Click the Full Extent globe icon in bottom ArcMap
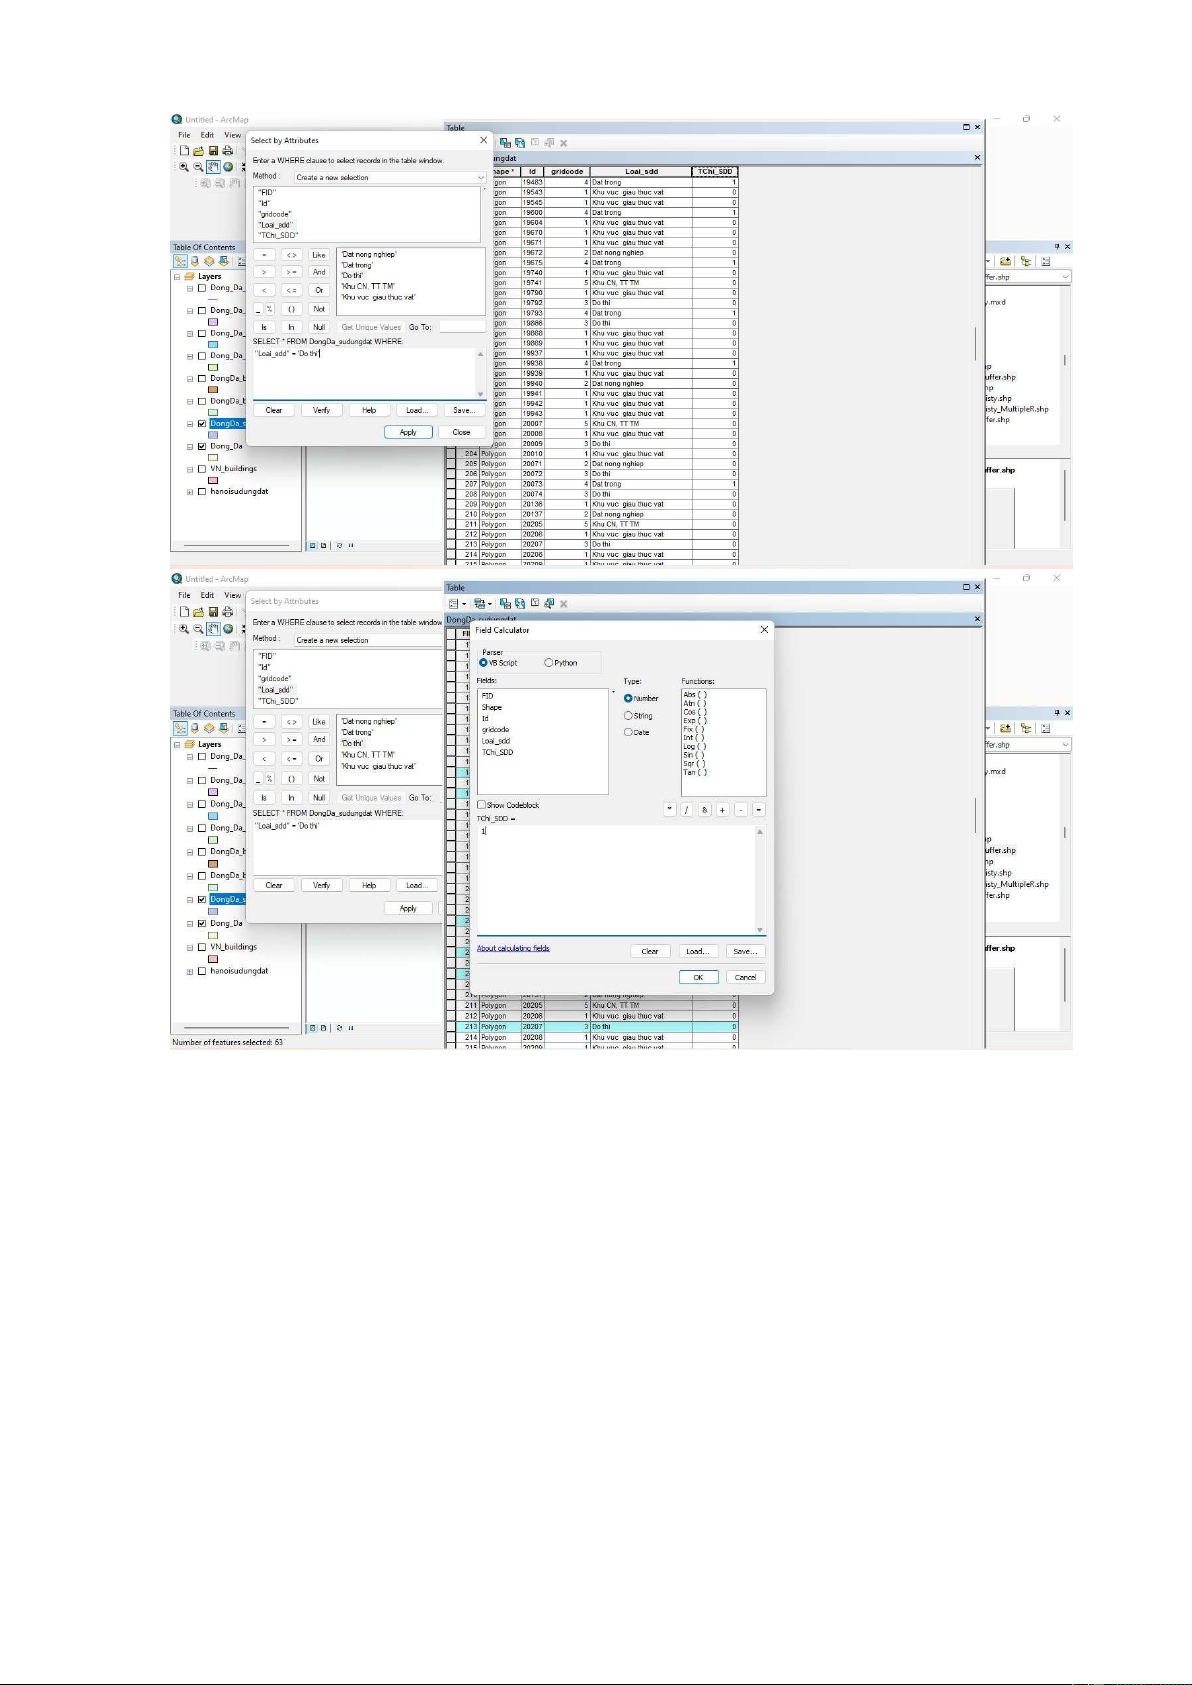The image size is (1192, 1685). tap(228, 629)
